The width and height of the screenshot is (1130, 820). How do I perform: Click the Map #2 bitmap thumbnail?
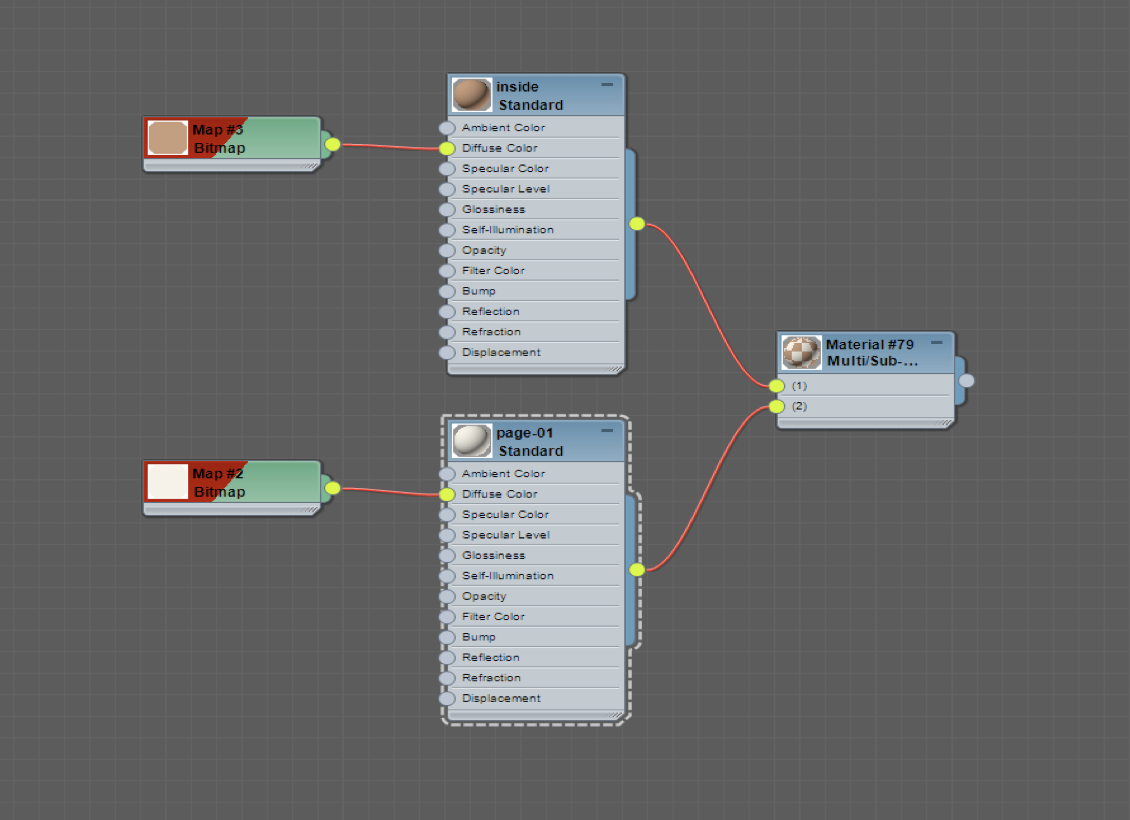pos(168,482)
